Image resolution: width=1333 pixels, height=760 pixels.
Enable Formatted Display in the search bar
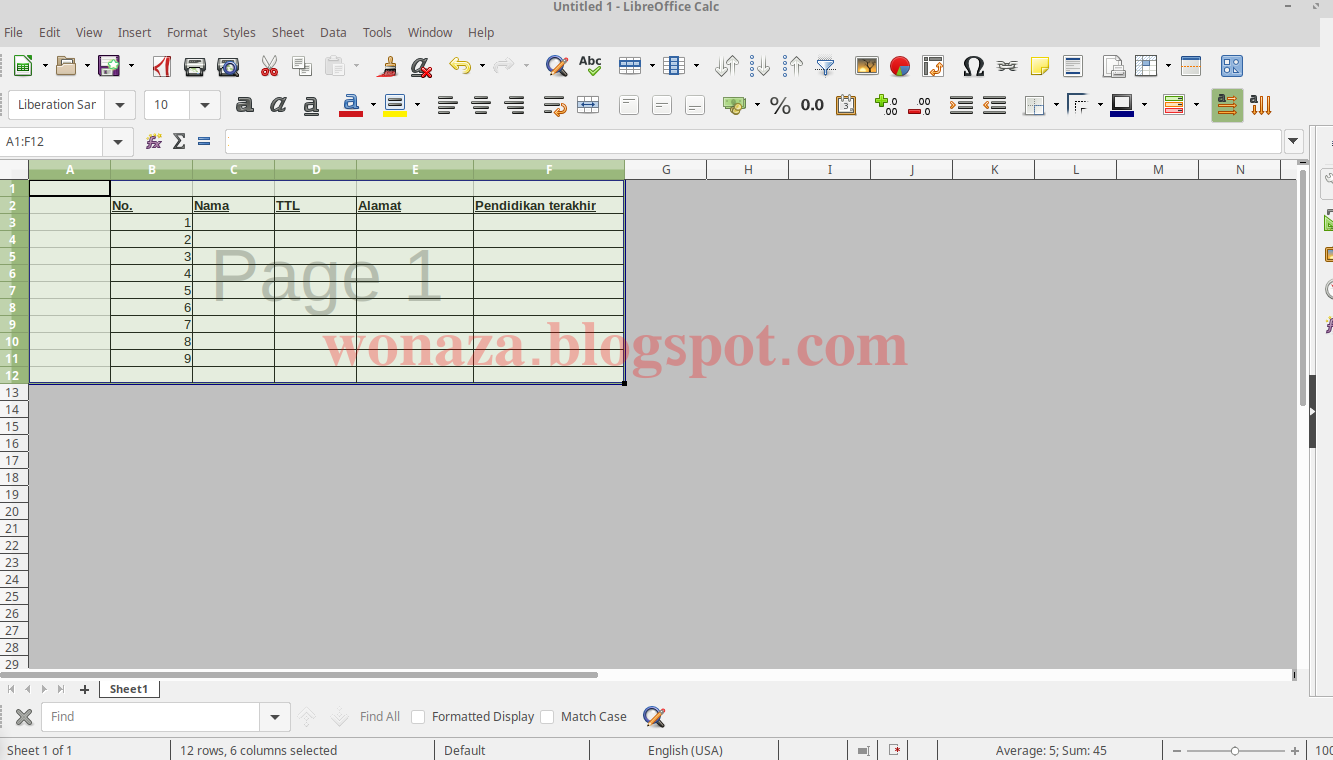point(420,716)
